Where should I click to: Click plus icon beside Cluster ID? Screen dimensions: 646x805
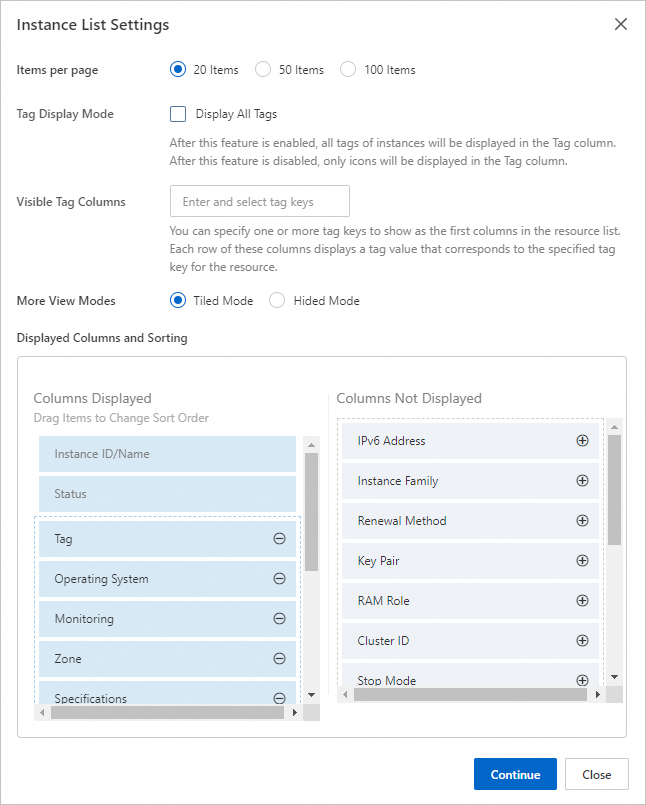click(582, 641)
